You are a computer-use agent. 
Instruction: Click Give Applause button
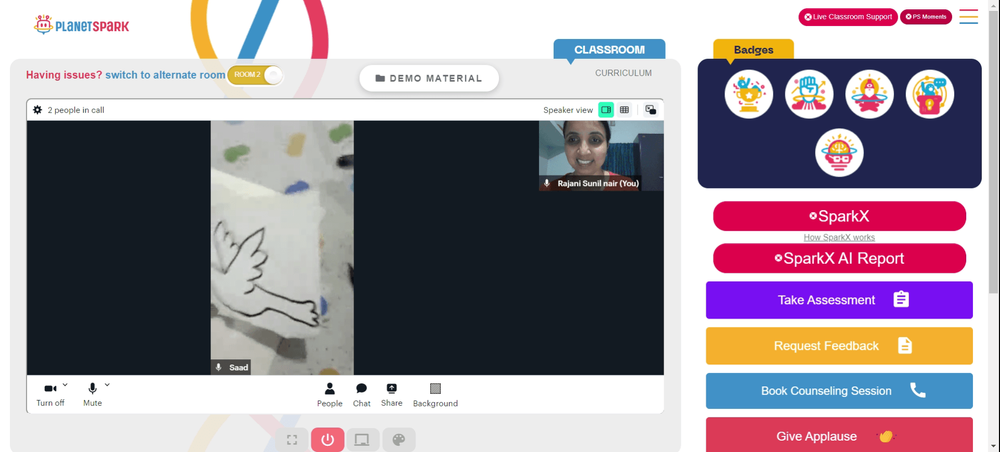[x=839, y=436]
